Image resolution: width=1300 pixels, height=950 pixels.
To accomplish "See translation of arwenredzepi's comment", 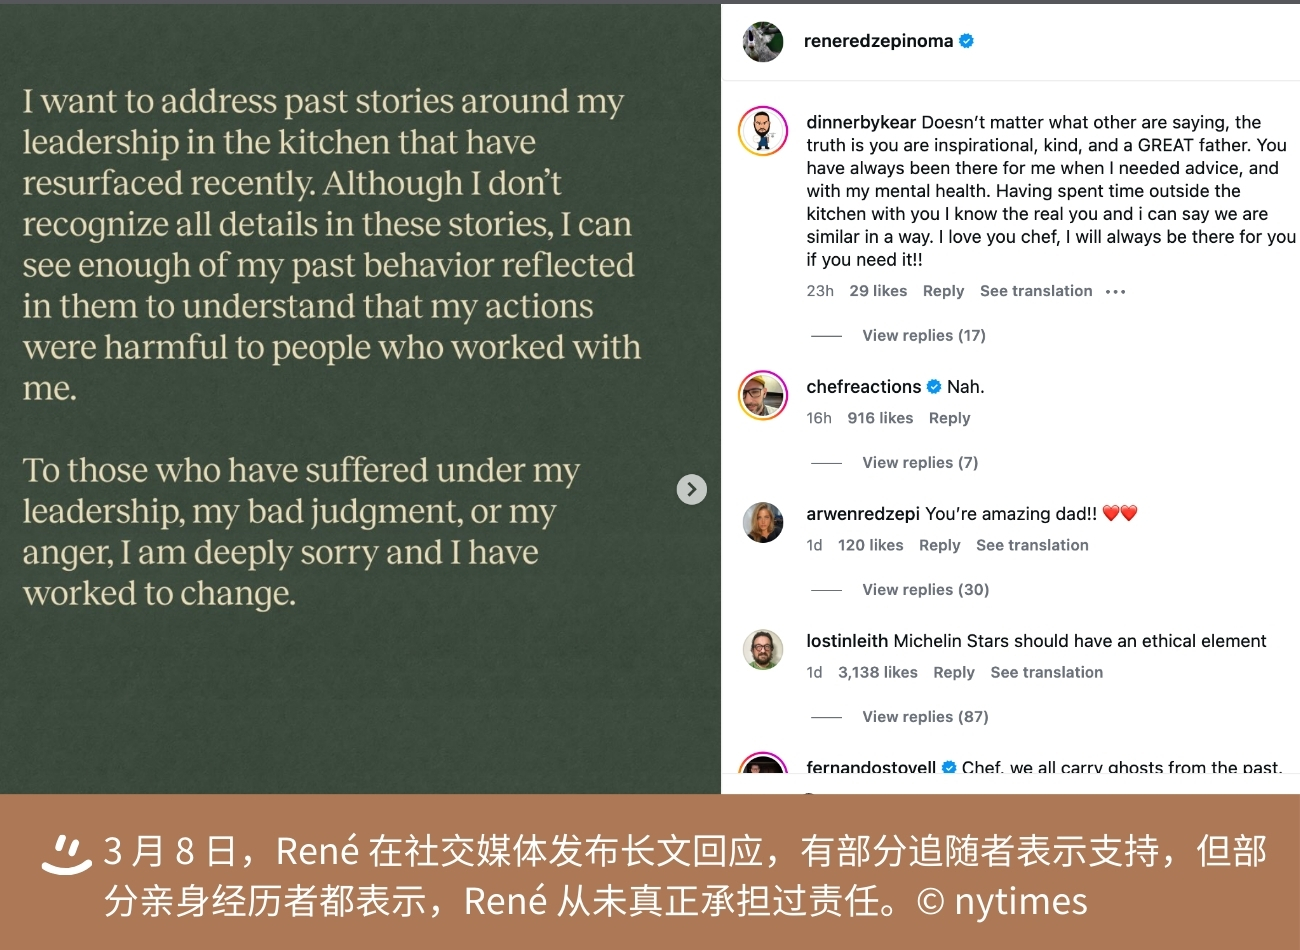I will 1032,545.
